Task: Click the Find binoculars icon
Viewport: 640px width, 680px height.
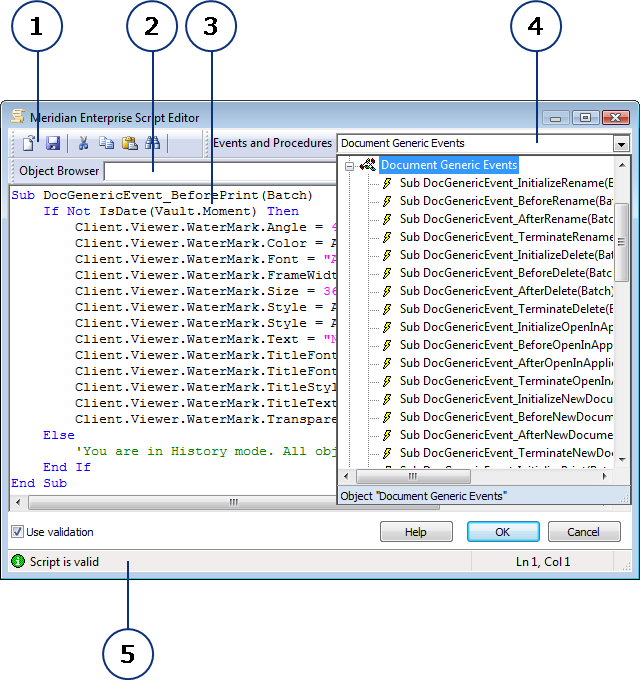Action: click(x=152, y=143)
